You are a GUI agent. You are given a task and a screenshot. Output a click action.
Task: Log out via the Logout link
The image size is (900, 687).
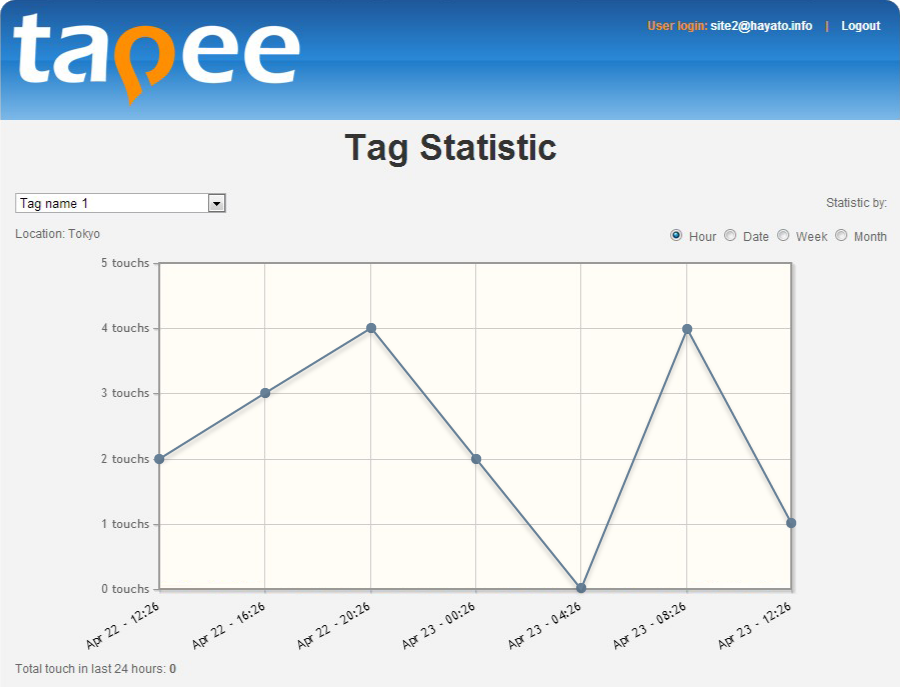860,26
